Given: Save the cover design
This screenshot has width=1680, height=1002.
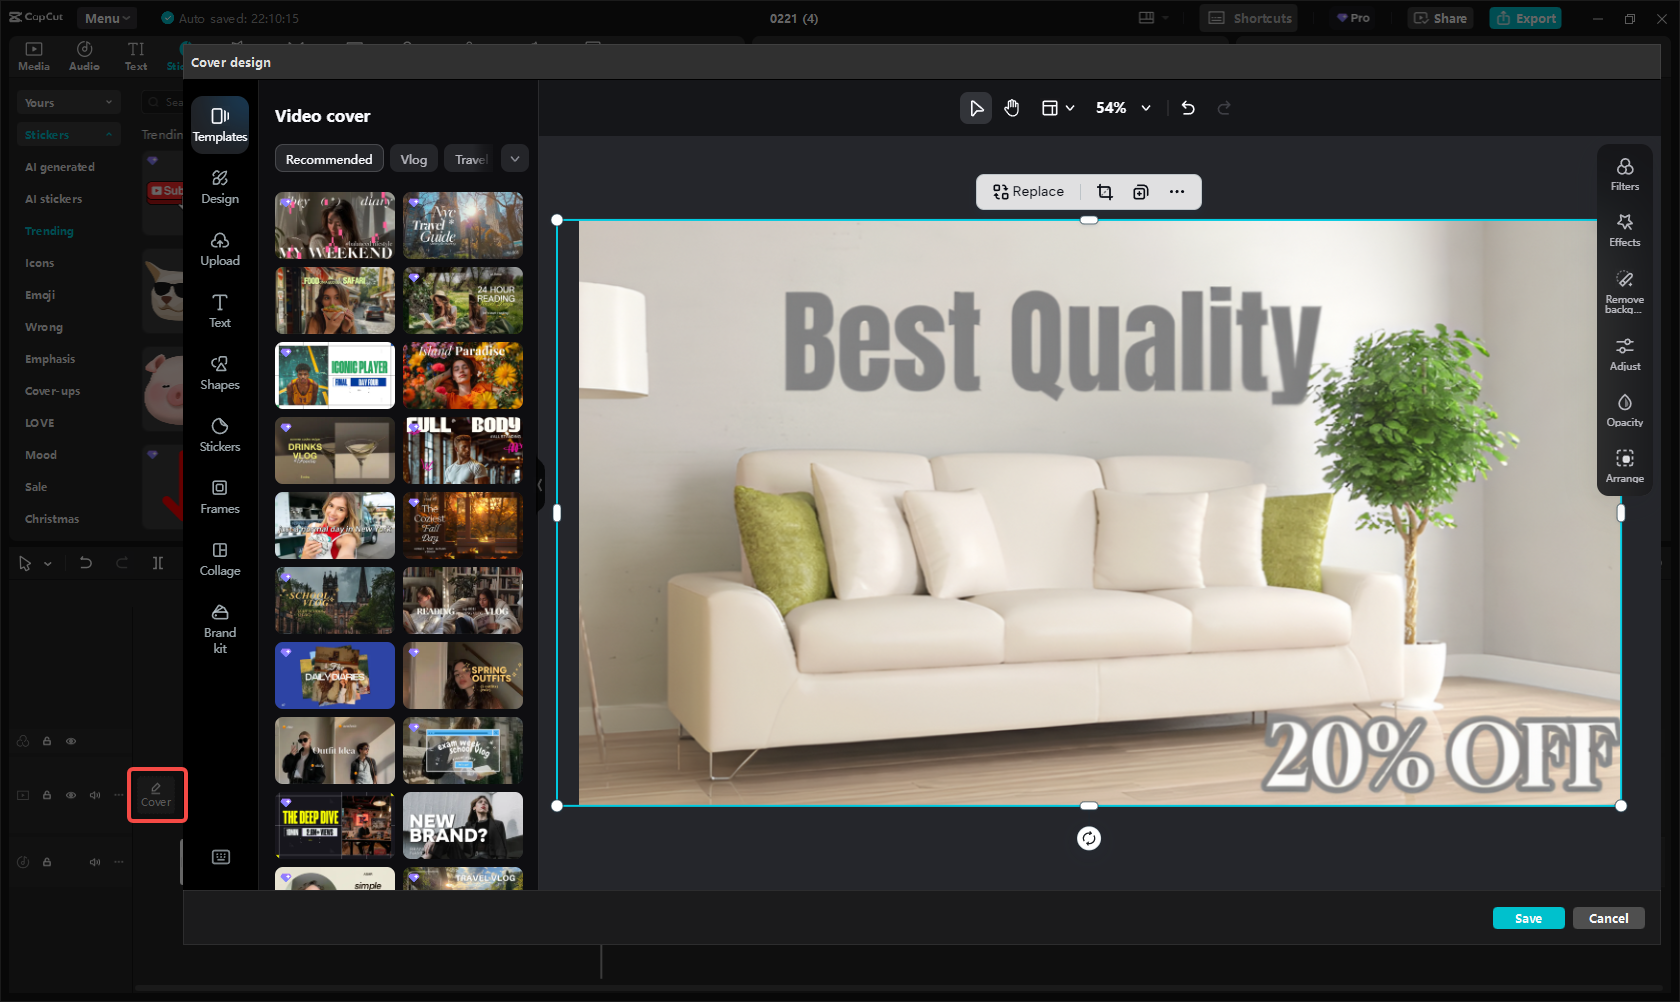Looking at the screenshot, I should 1528,918.
